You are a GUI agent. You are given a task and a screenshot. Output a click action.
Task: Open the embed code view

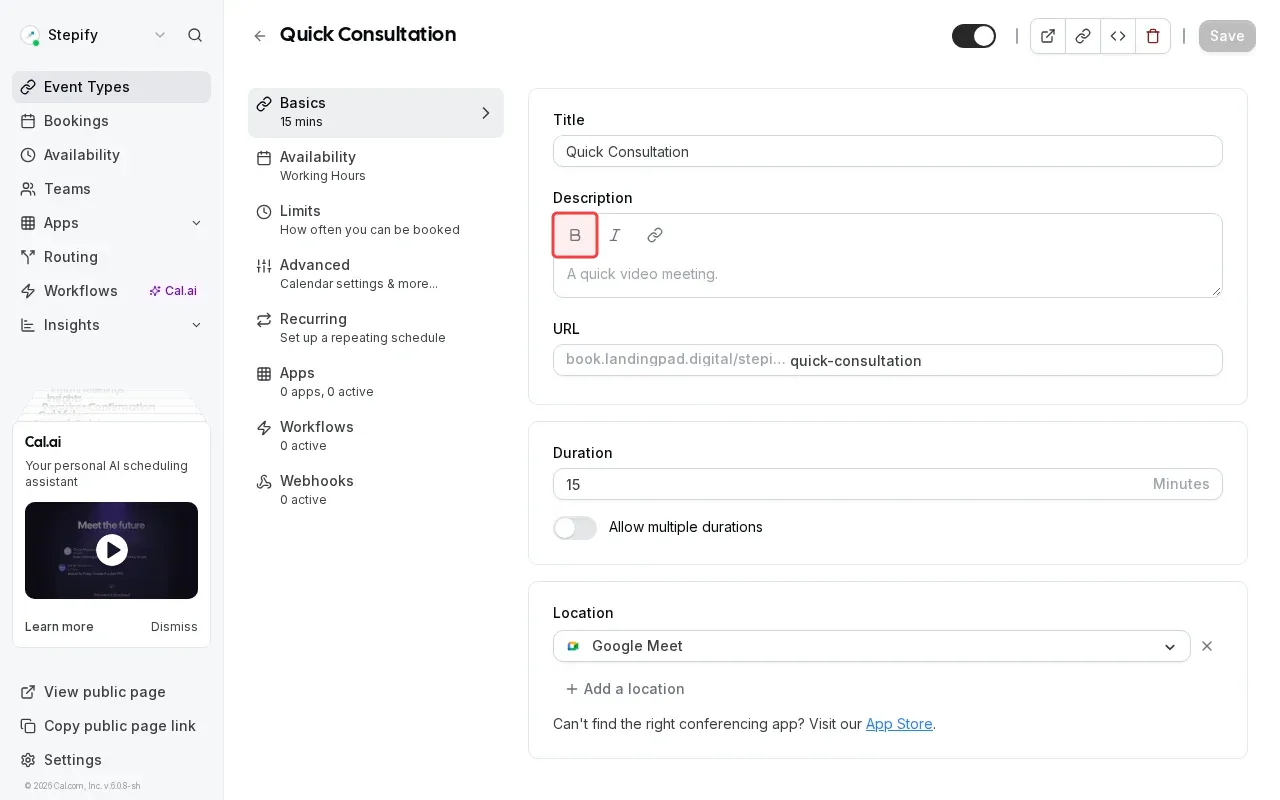click(1118, 36)
